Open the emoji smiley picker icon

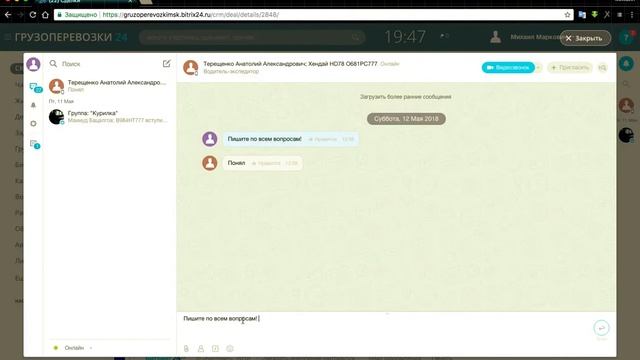230,349
